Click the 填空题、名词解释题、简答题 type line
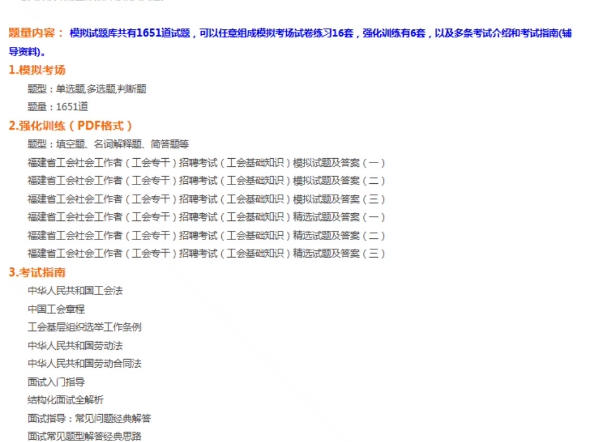 108,144
